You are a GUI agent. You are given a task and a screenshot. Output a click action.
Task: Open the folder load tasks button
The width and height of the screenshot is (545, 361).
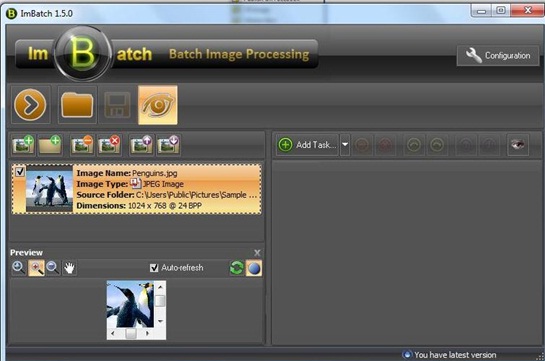(x=77, y=105)
